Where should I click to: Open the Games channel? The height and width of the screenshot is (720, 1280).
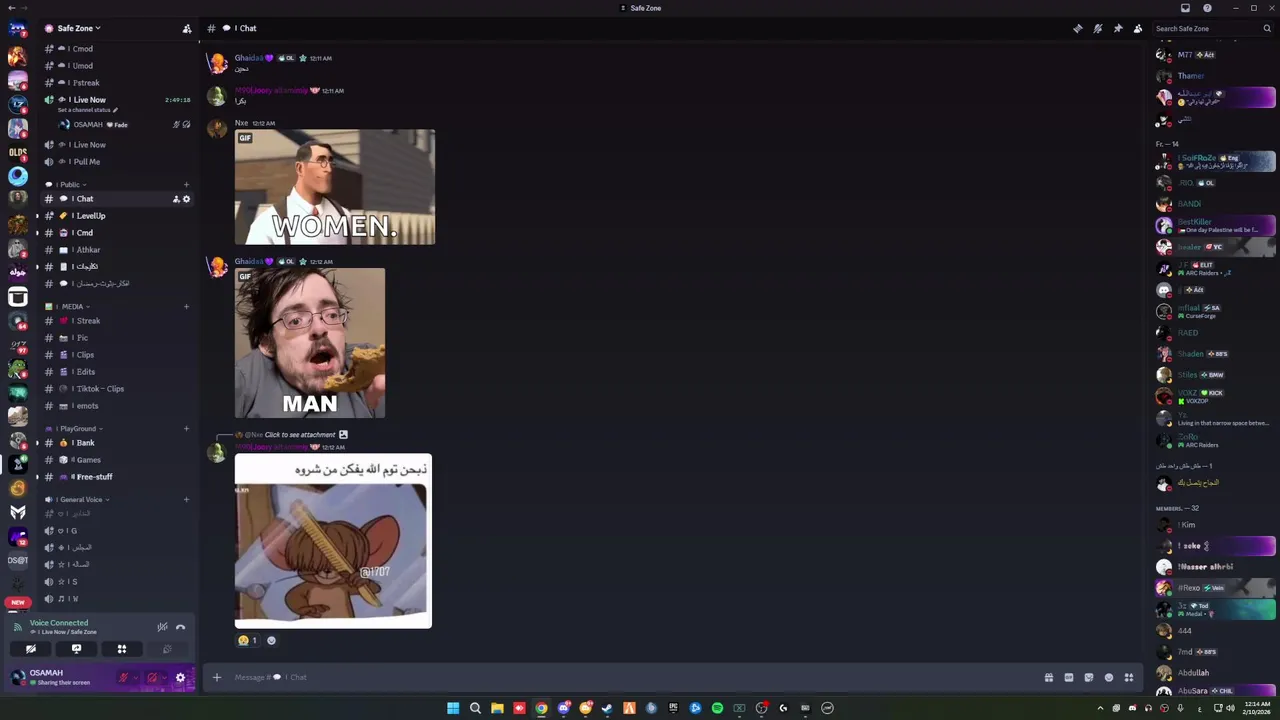(118, 460)
